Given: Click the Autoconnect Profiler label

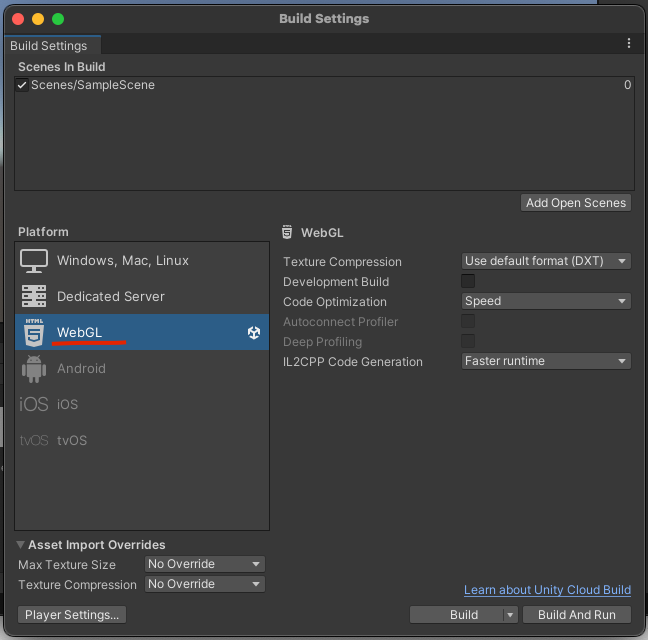Looking at the screenshot, I should coord(341,322).
